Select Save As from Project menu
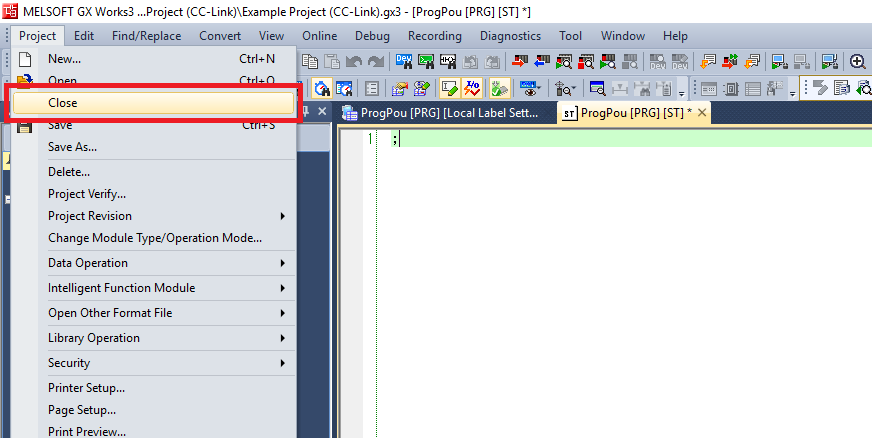Viewport: 872px width, 438px height. [72, 147]
